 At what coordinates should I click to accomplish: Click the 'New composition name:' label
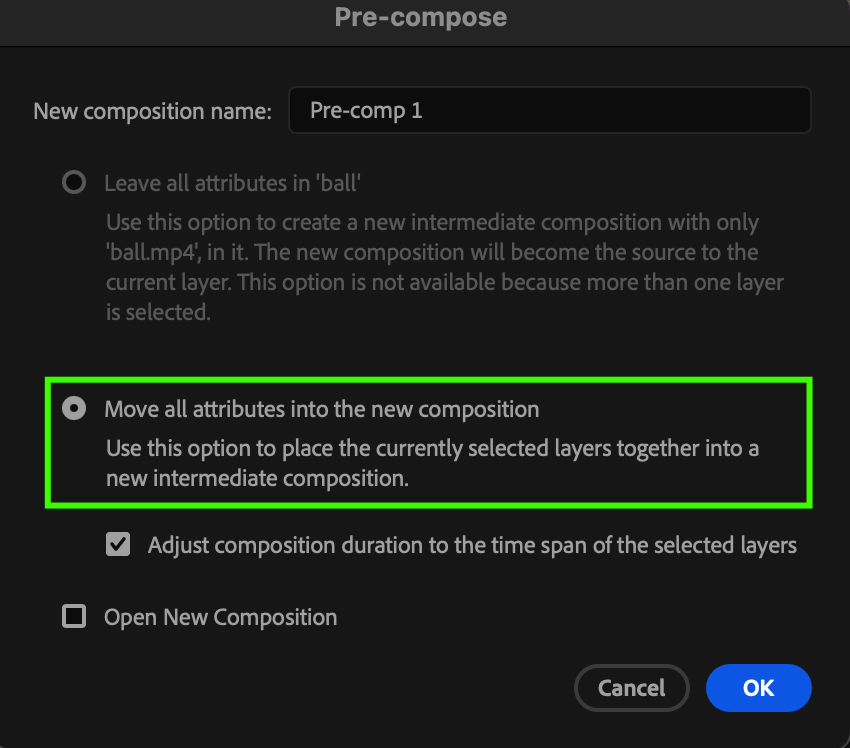(x=153, y=111)
